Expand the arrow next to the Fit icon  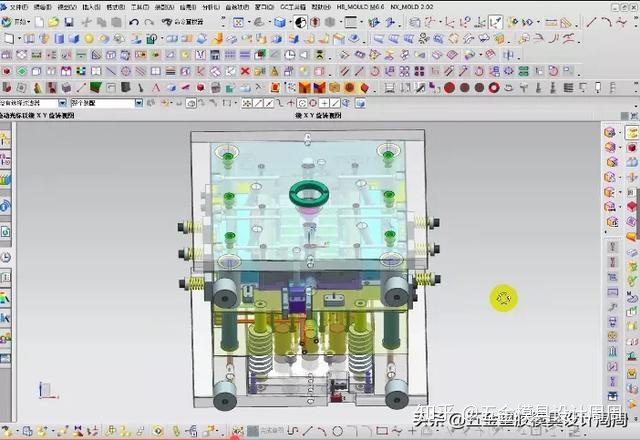click(x=248, y=22)
